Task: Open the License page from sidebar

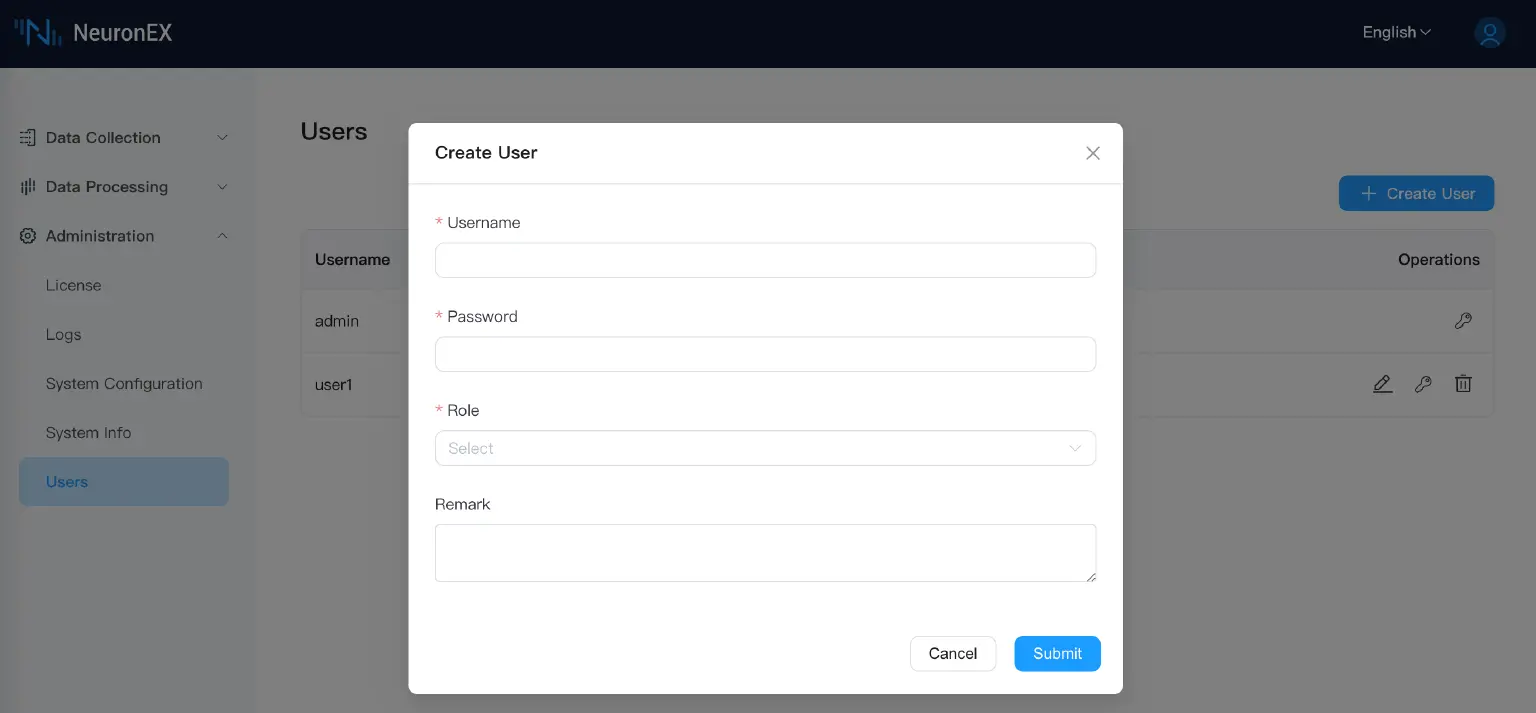Action: click(73, 285)
